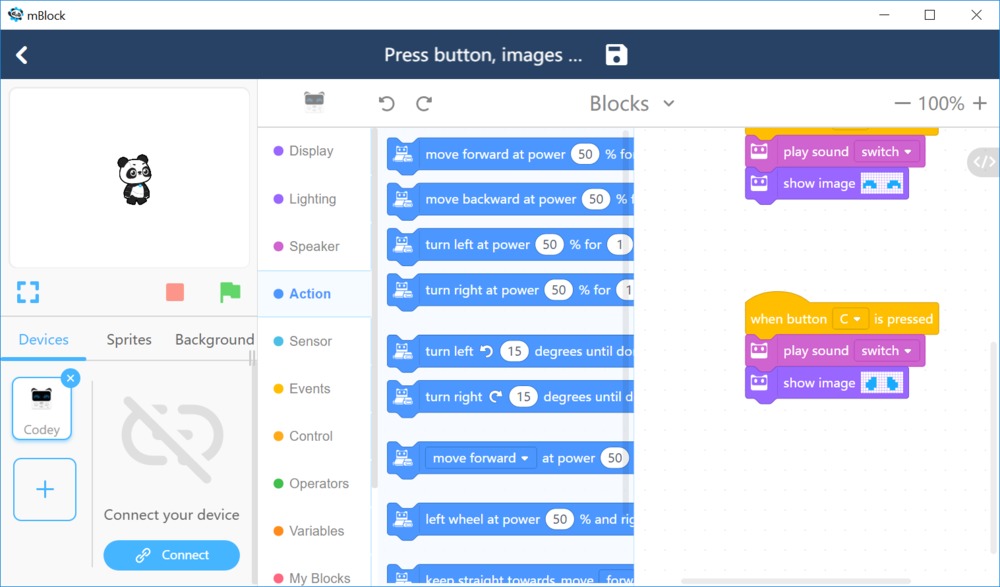This screenshot has height=587, width=1000.
Task: Select the left wheel at power block
Action: (510, 520)
